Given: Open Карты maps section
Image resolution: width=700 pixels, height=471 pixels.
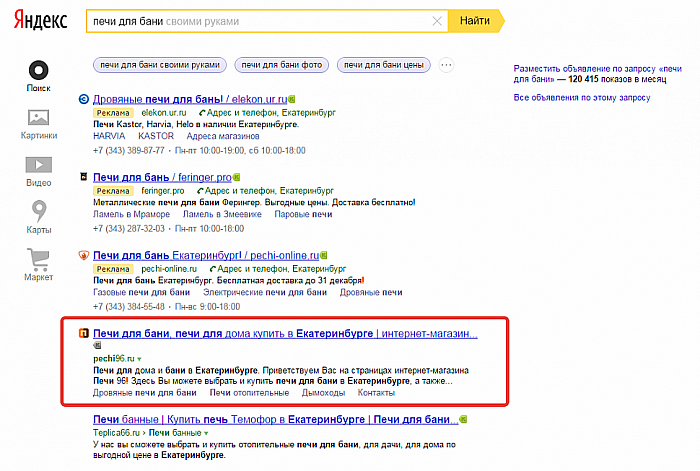Looking at the screenshot, I should (x=39, y=217).
